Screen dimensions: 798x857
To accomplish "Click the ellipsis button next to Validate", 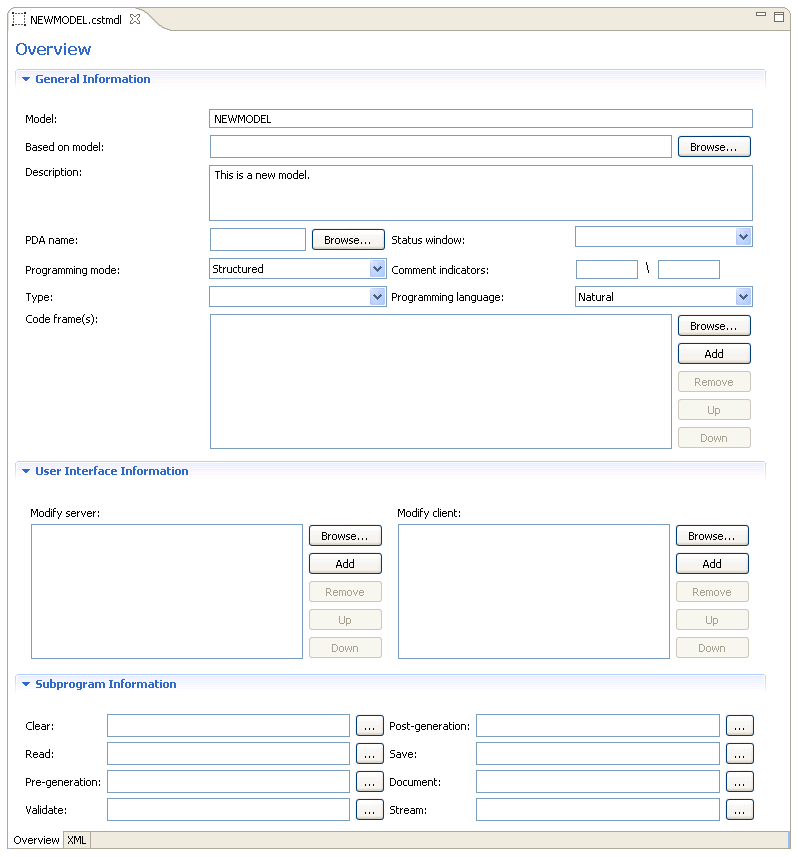I will click(x=370, y=810).
